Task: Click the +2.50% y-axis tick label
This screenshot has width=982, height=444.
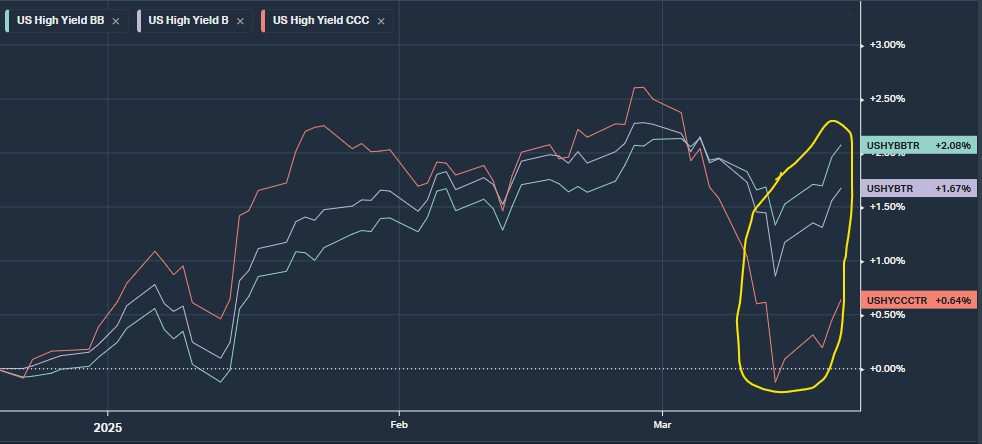Action: [887, 99]
